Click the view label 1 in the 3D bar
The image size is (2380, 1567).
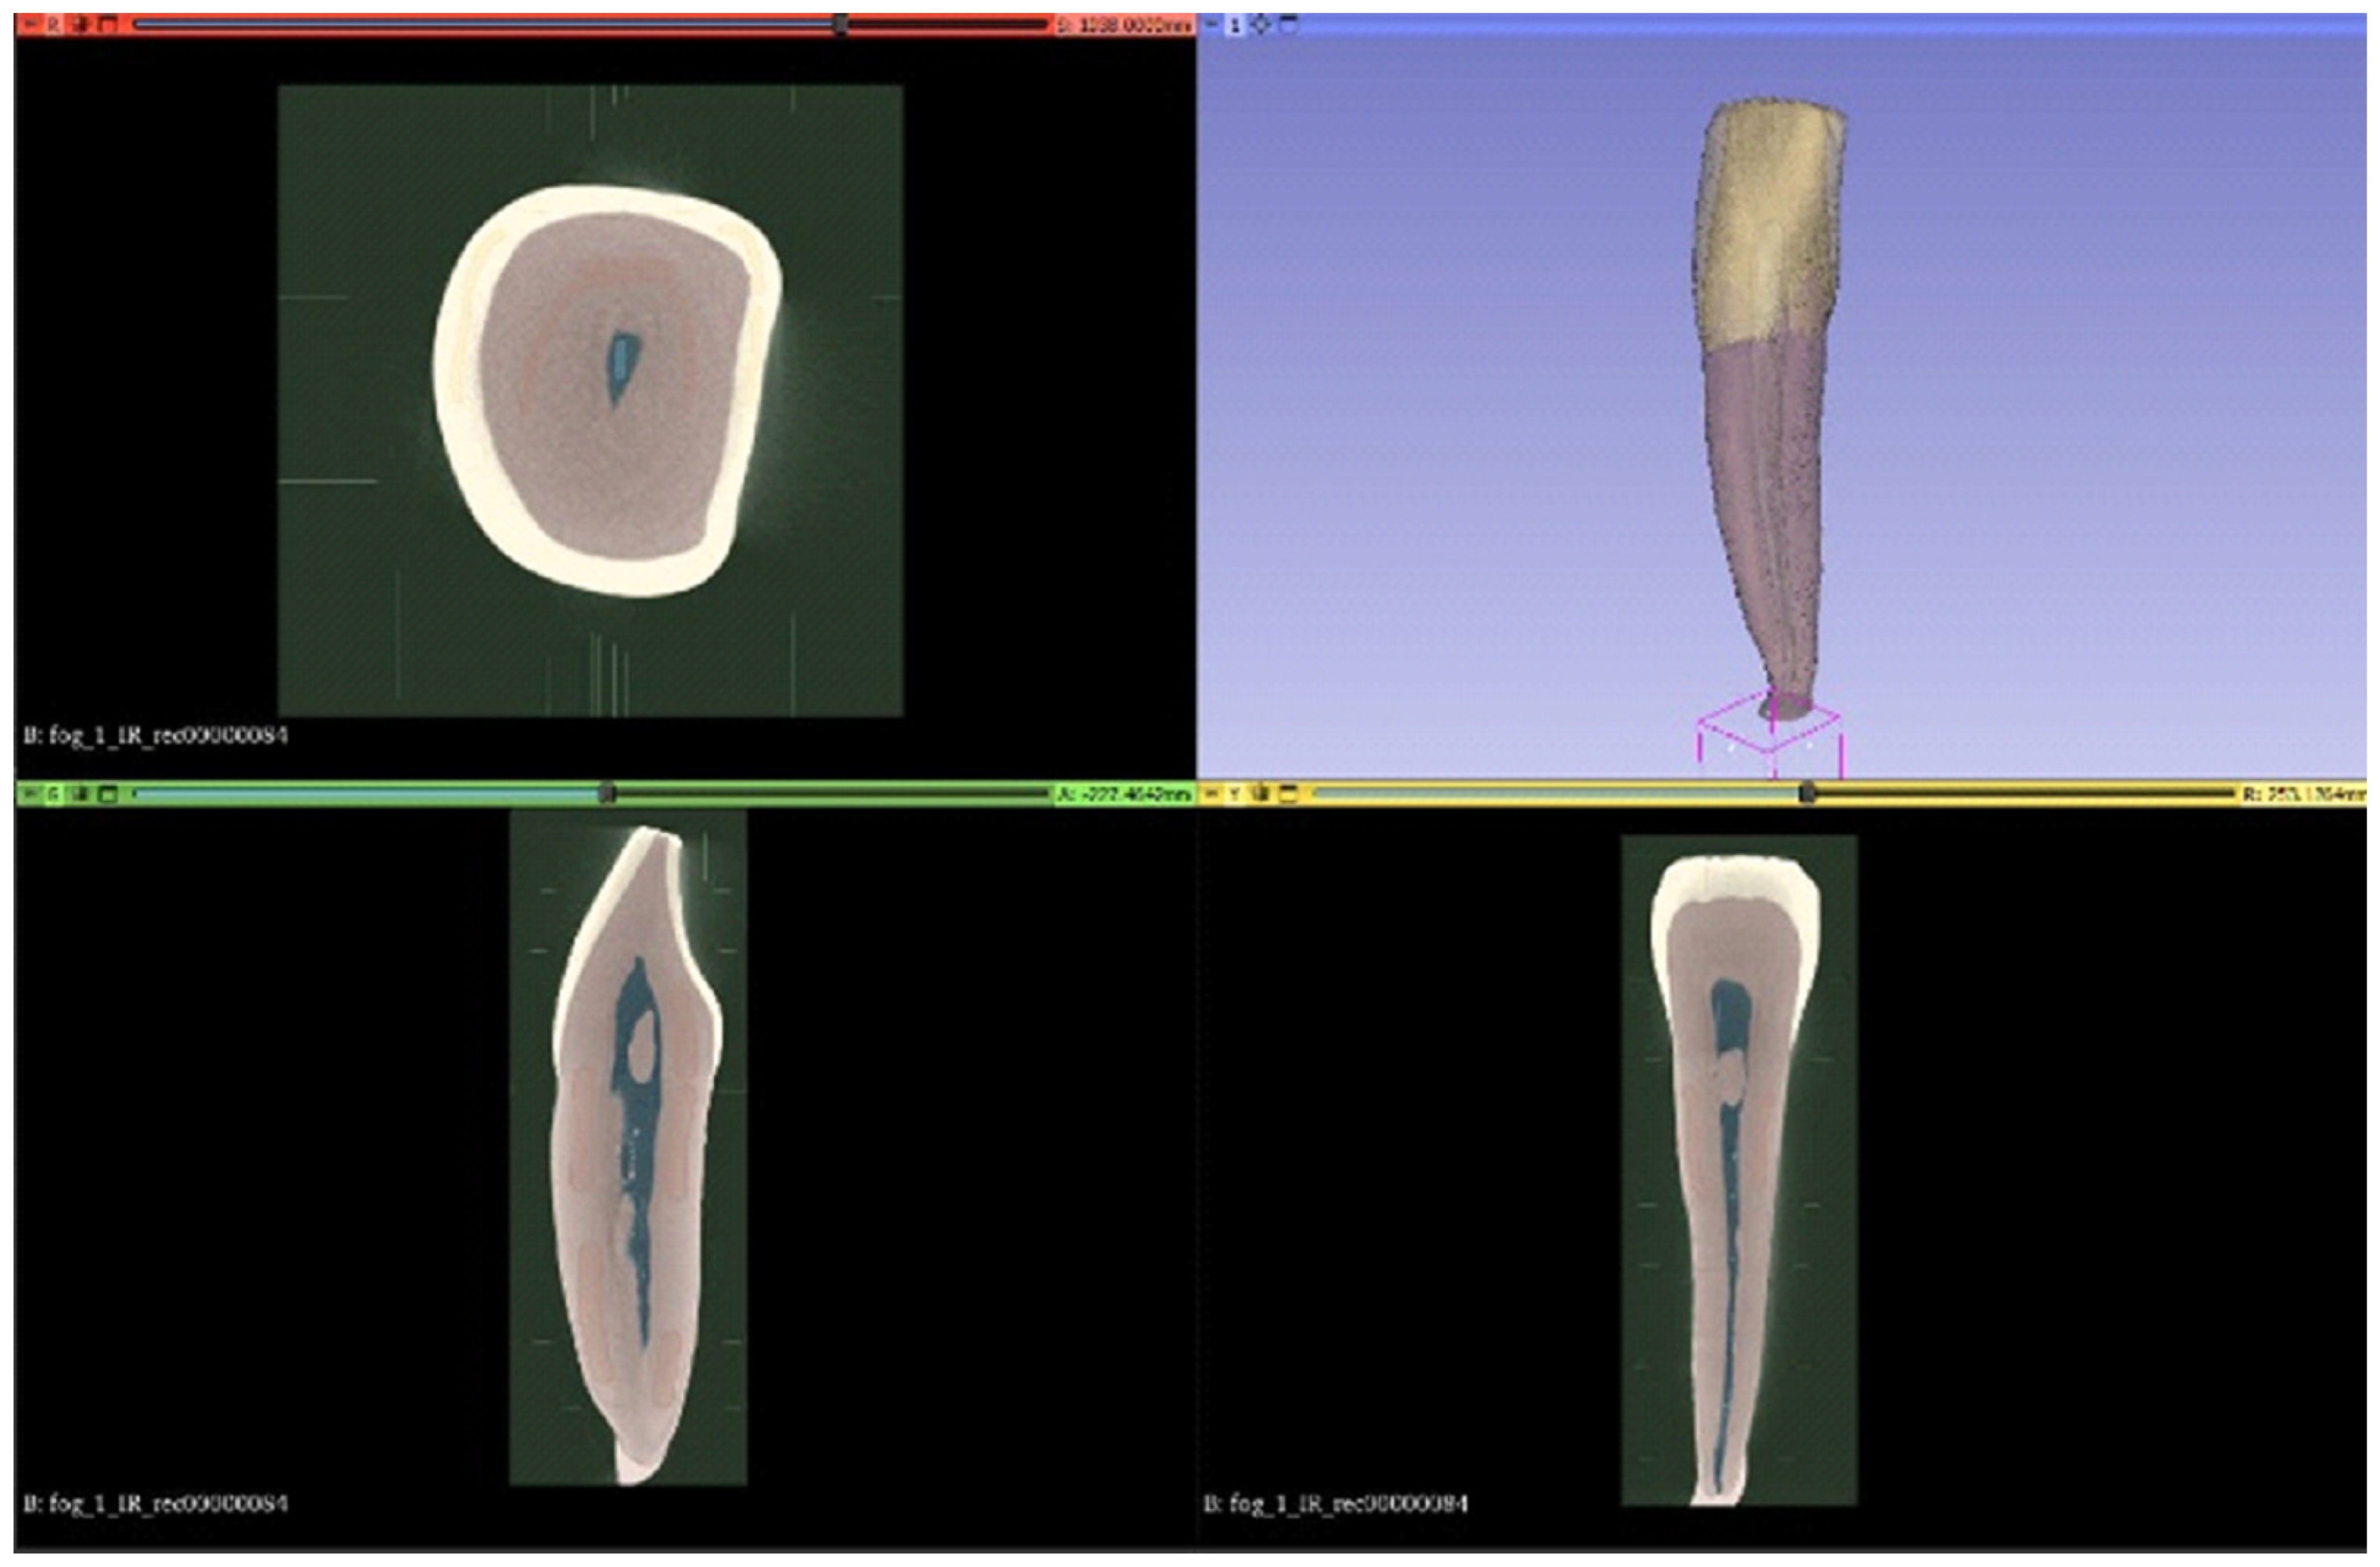[1235, 24]
